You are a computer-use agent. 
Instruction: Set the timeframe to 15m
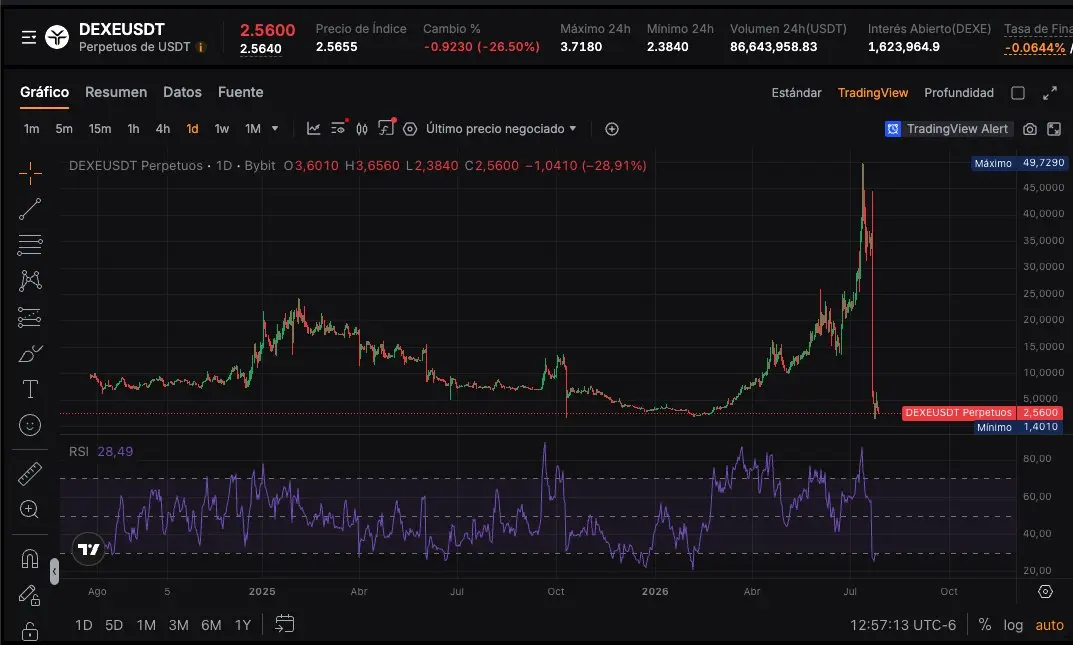[100, 129]
